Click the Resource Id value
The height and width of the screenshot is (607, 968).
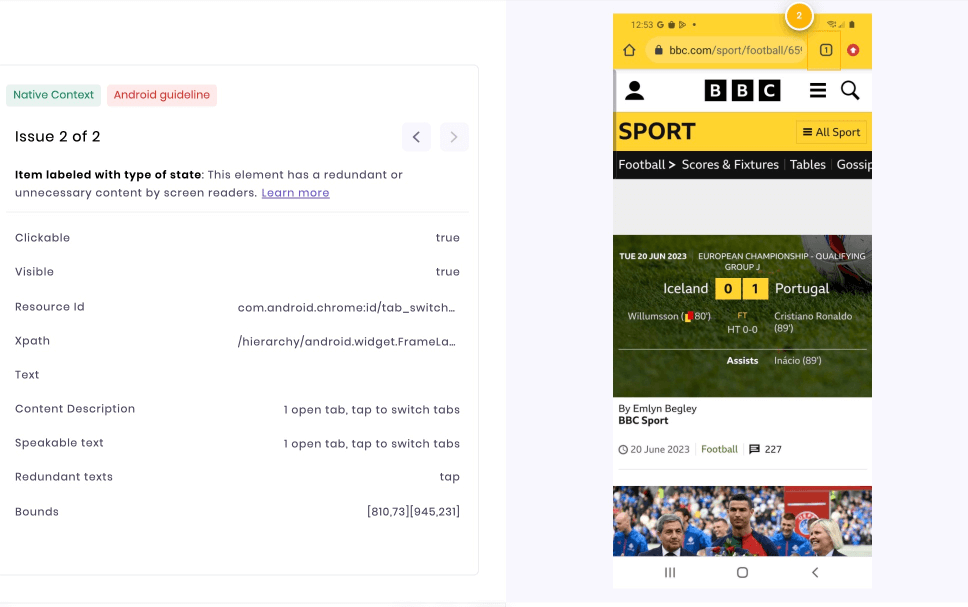pyautogui.click(x=346, y=308)
